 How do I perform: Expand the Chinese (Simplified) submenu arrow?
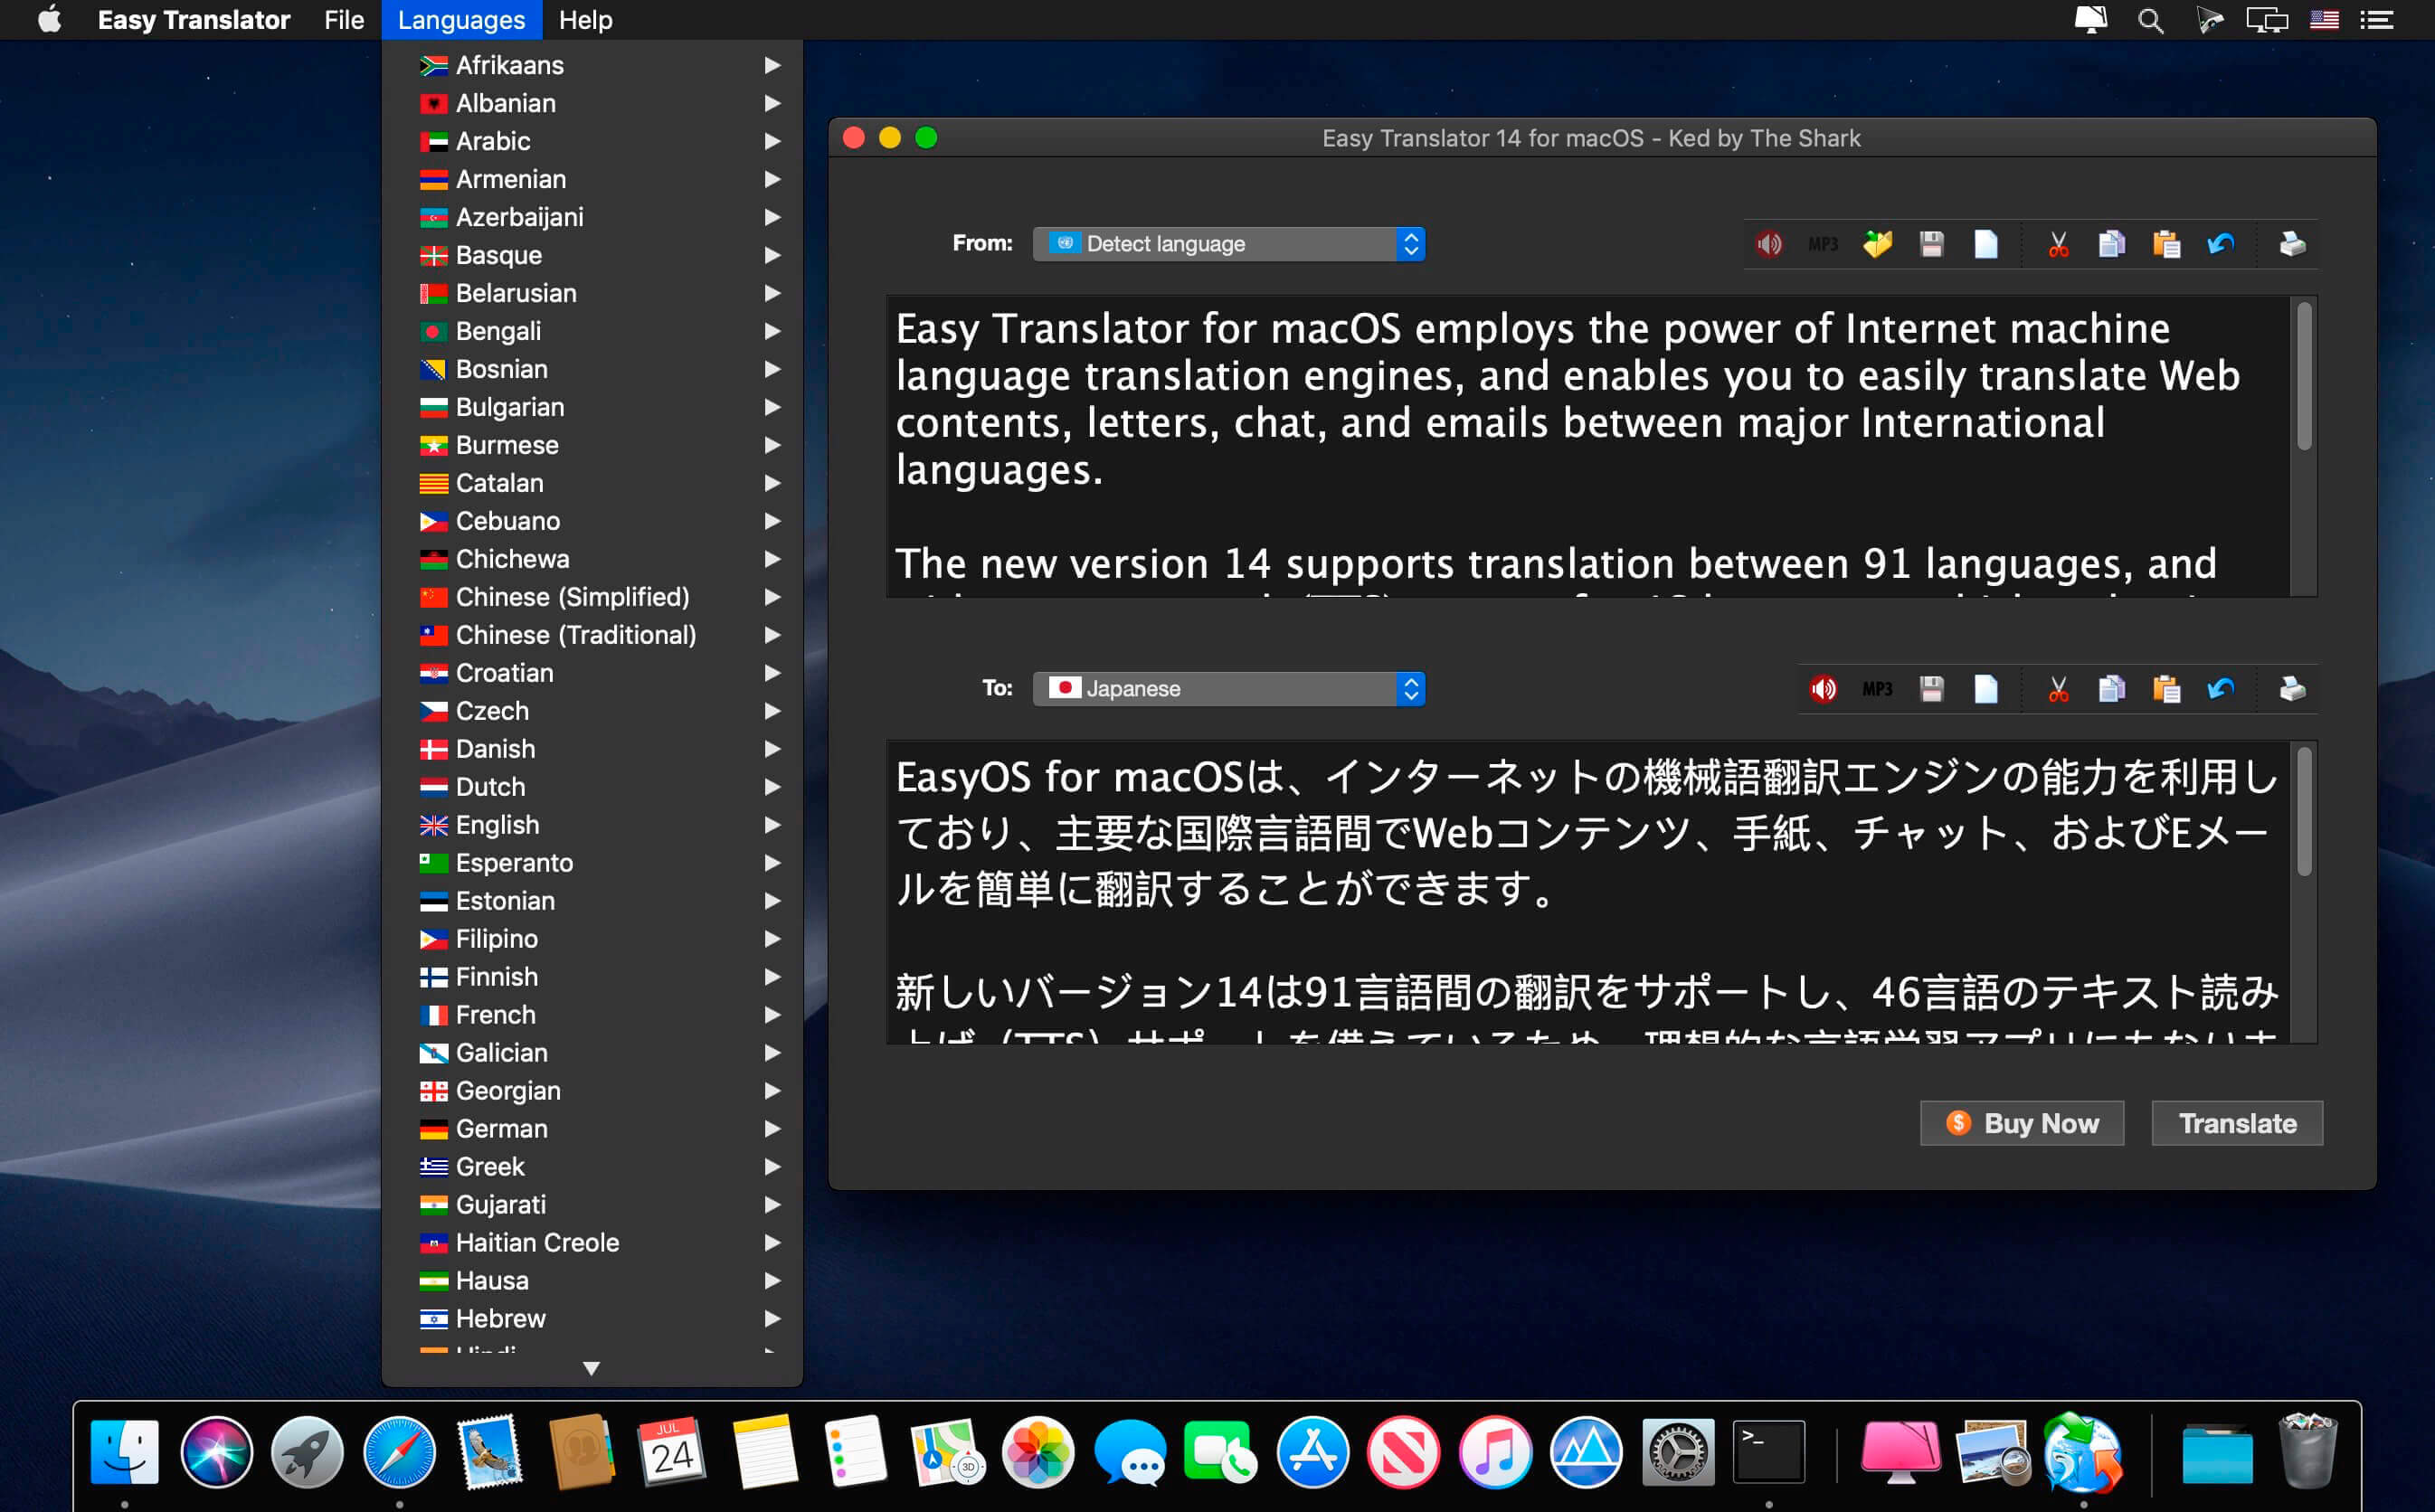coord(772,597)
